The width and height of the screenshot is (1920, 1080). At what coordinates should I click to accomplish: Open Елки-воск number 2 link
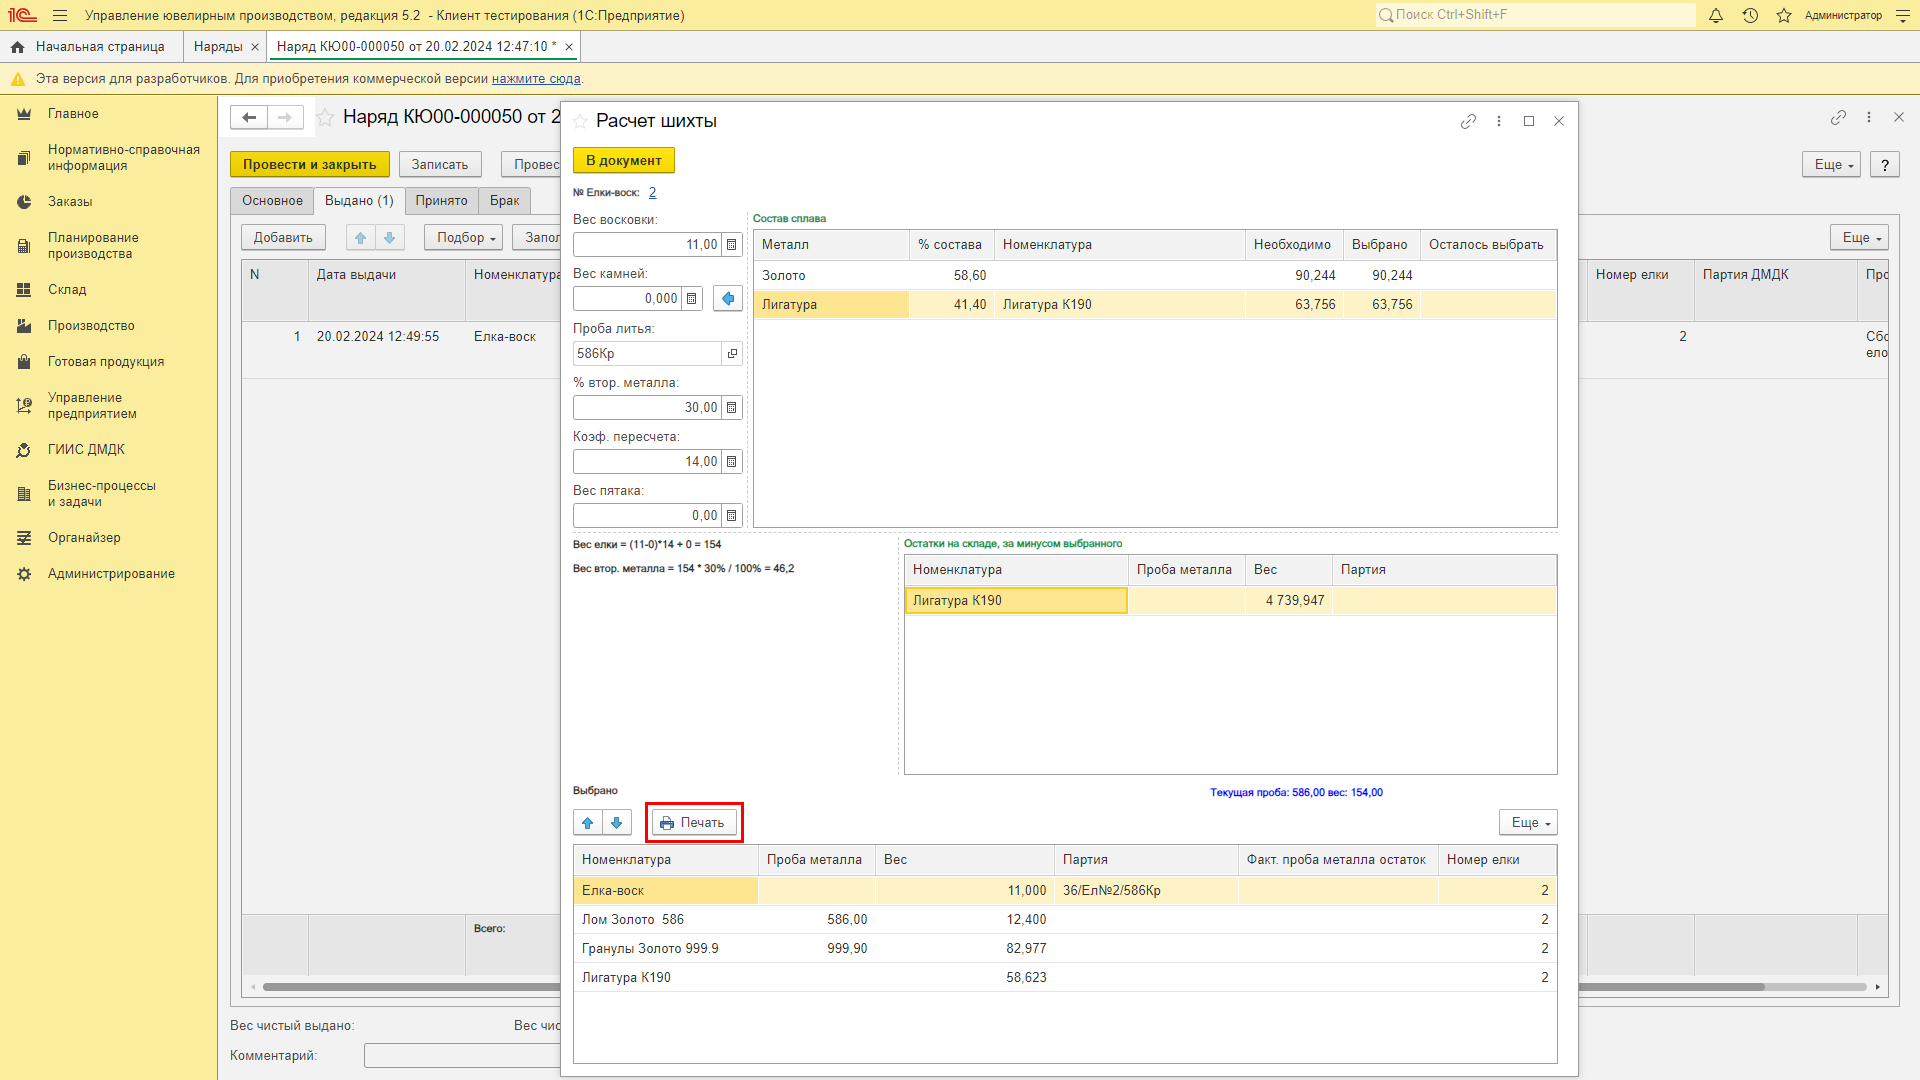(652, 192)
